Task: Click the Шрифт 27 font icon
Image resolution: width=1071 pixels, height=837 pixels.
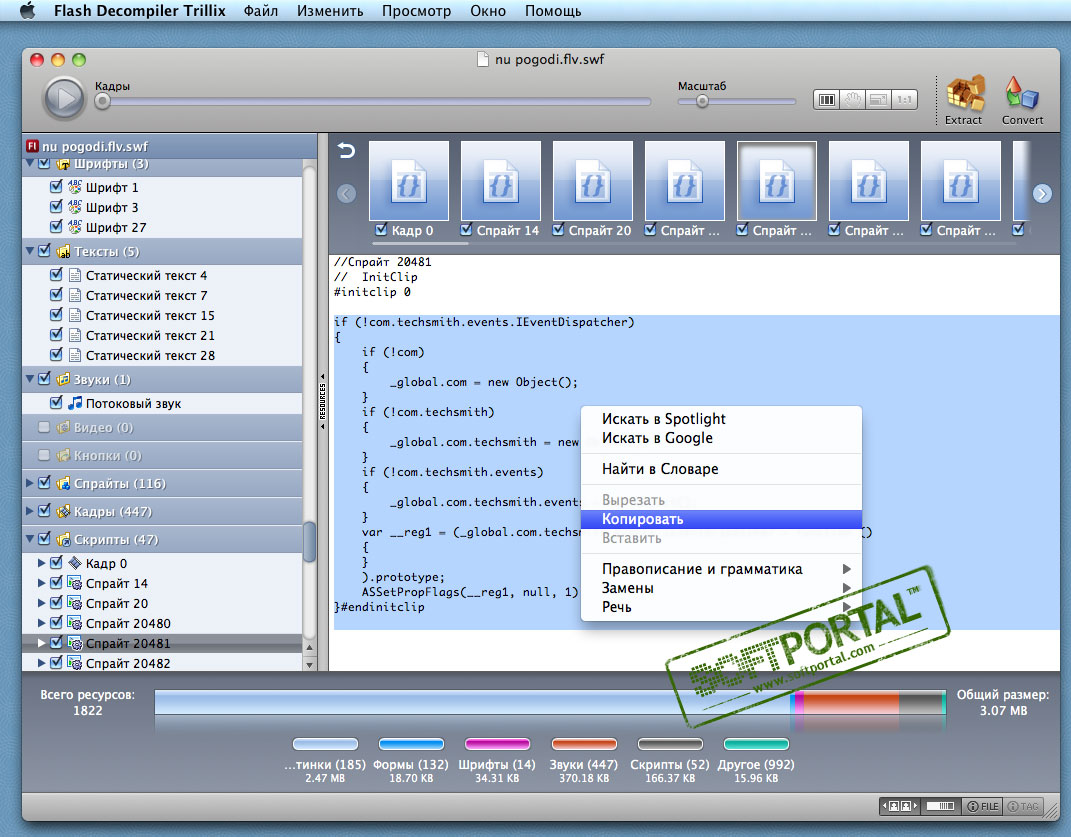Action: (74, 227)
